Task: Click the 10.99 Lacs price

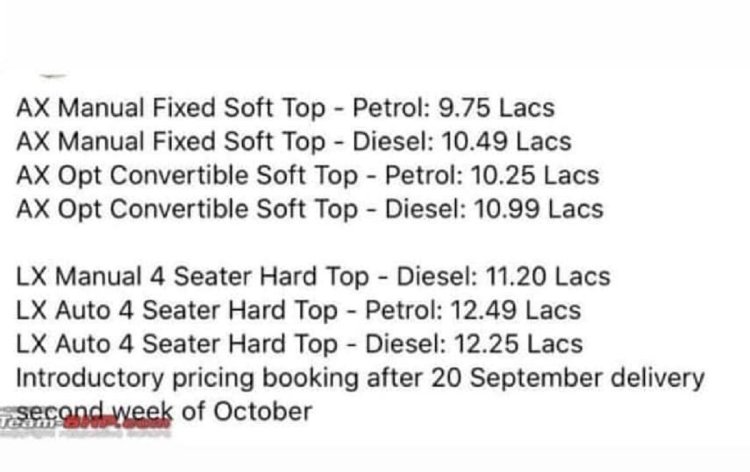Action: (x=538, y=209)
